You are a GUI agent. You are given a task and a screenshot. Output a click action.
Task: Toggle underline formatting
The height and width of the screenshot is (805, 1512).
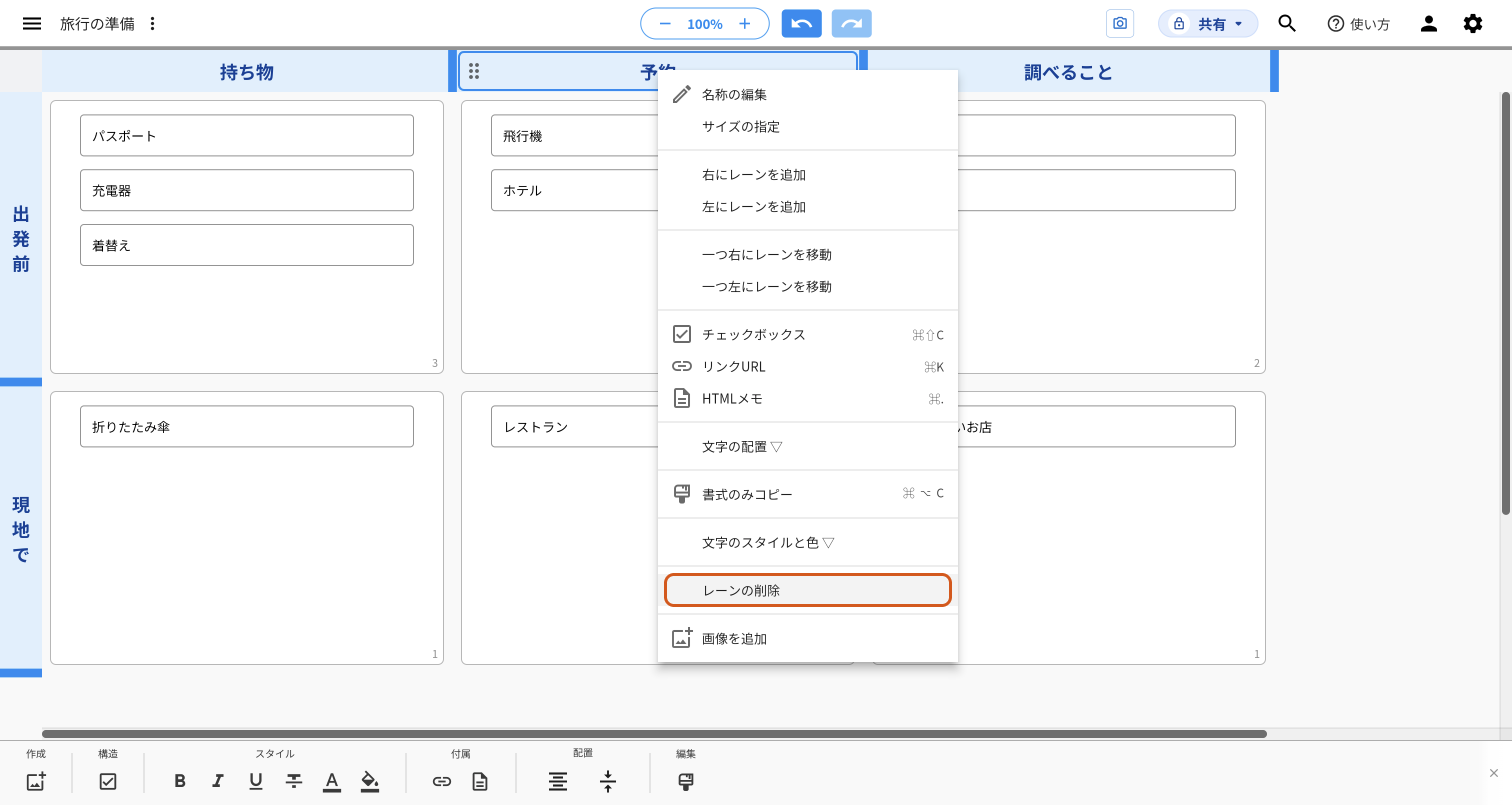256,781
